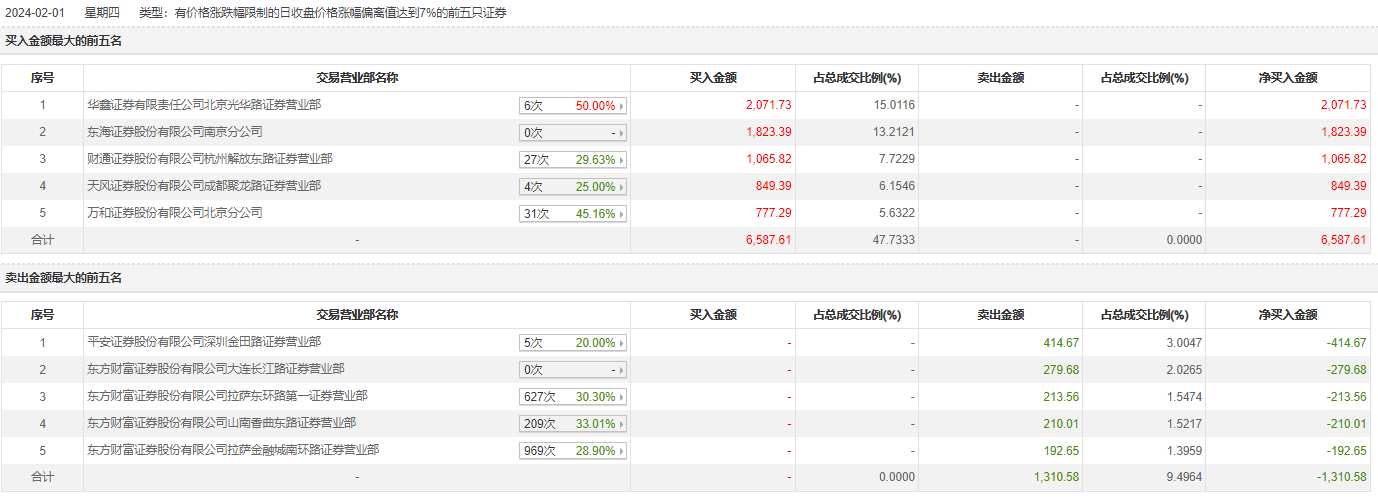Open 东方财富证券拉萨东环路第一证券营业部 link

227,396
